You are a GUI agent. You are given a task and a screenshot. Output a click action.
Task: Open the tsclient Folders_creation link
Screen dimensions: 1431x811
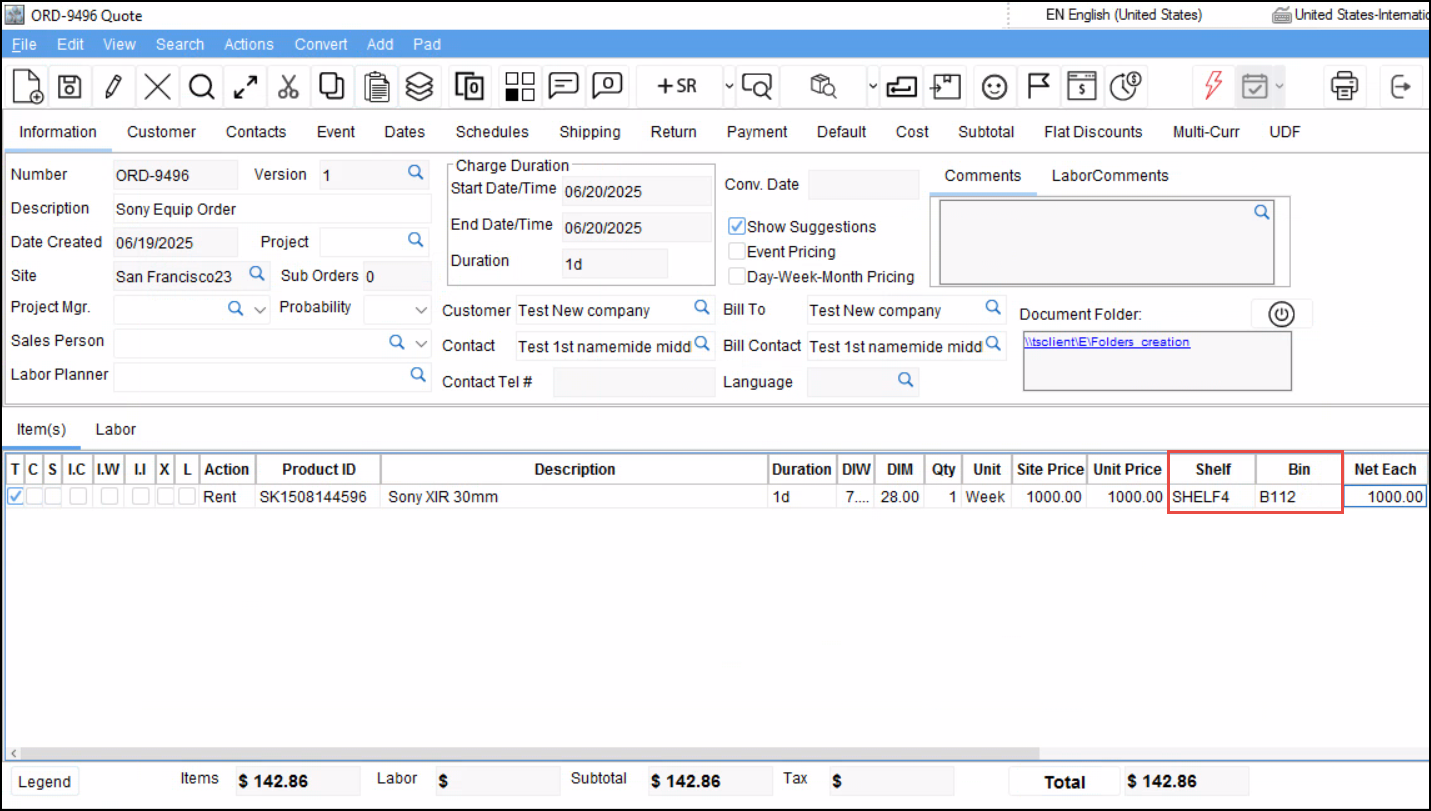point(1107,342)
